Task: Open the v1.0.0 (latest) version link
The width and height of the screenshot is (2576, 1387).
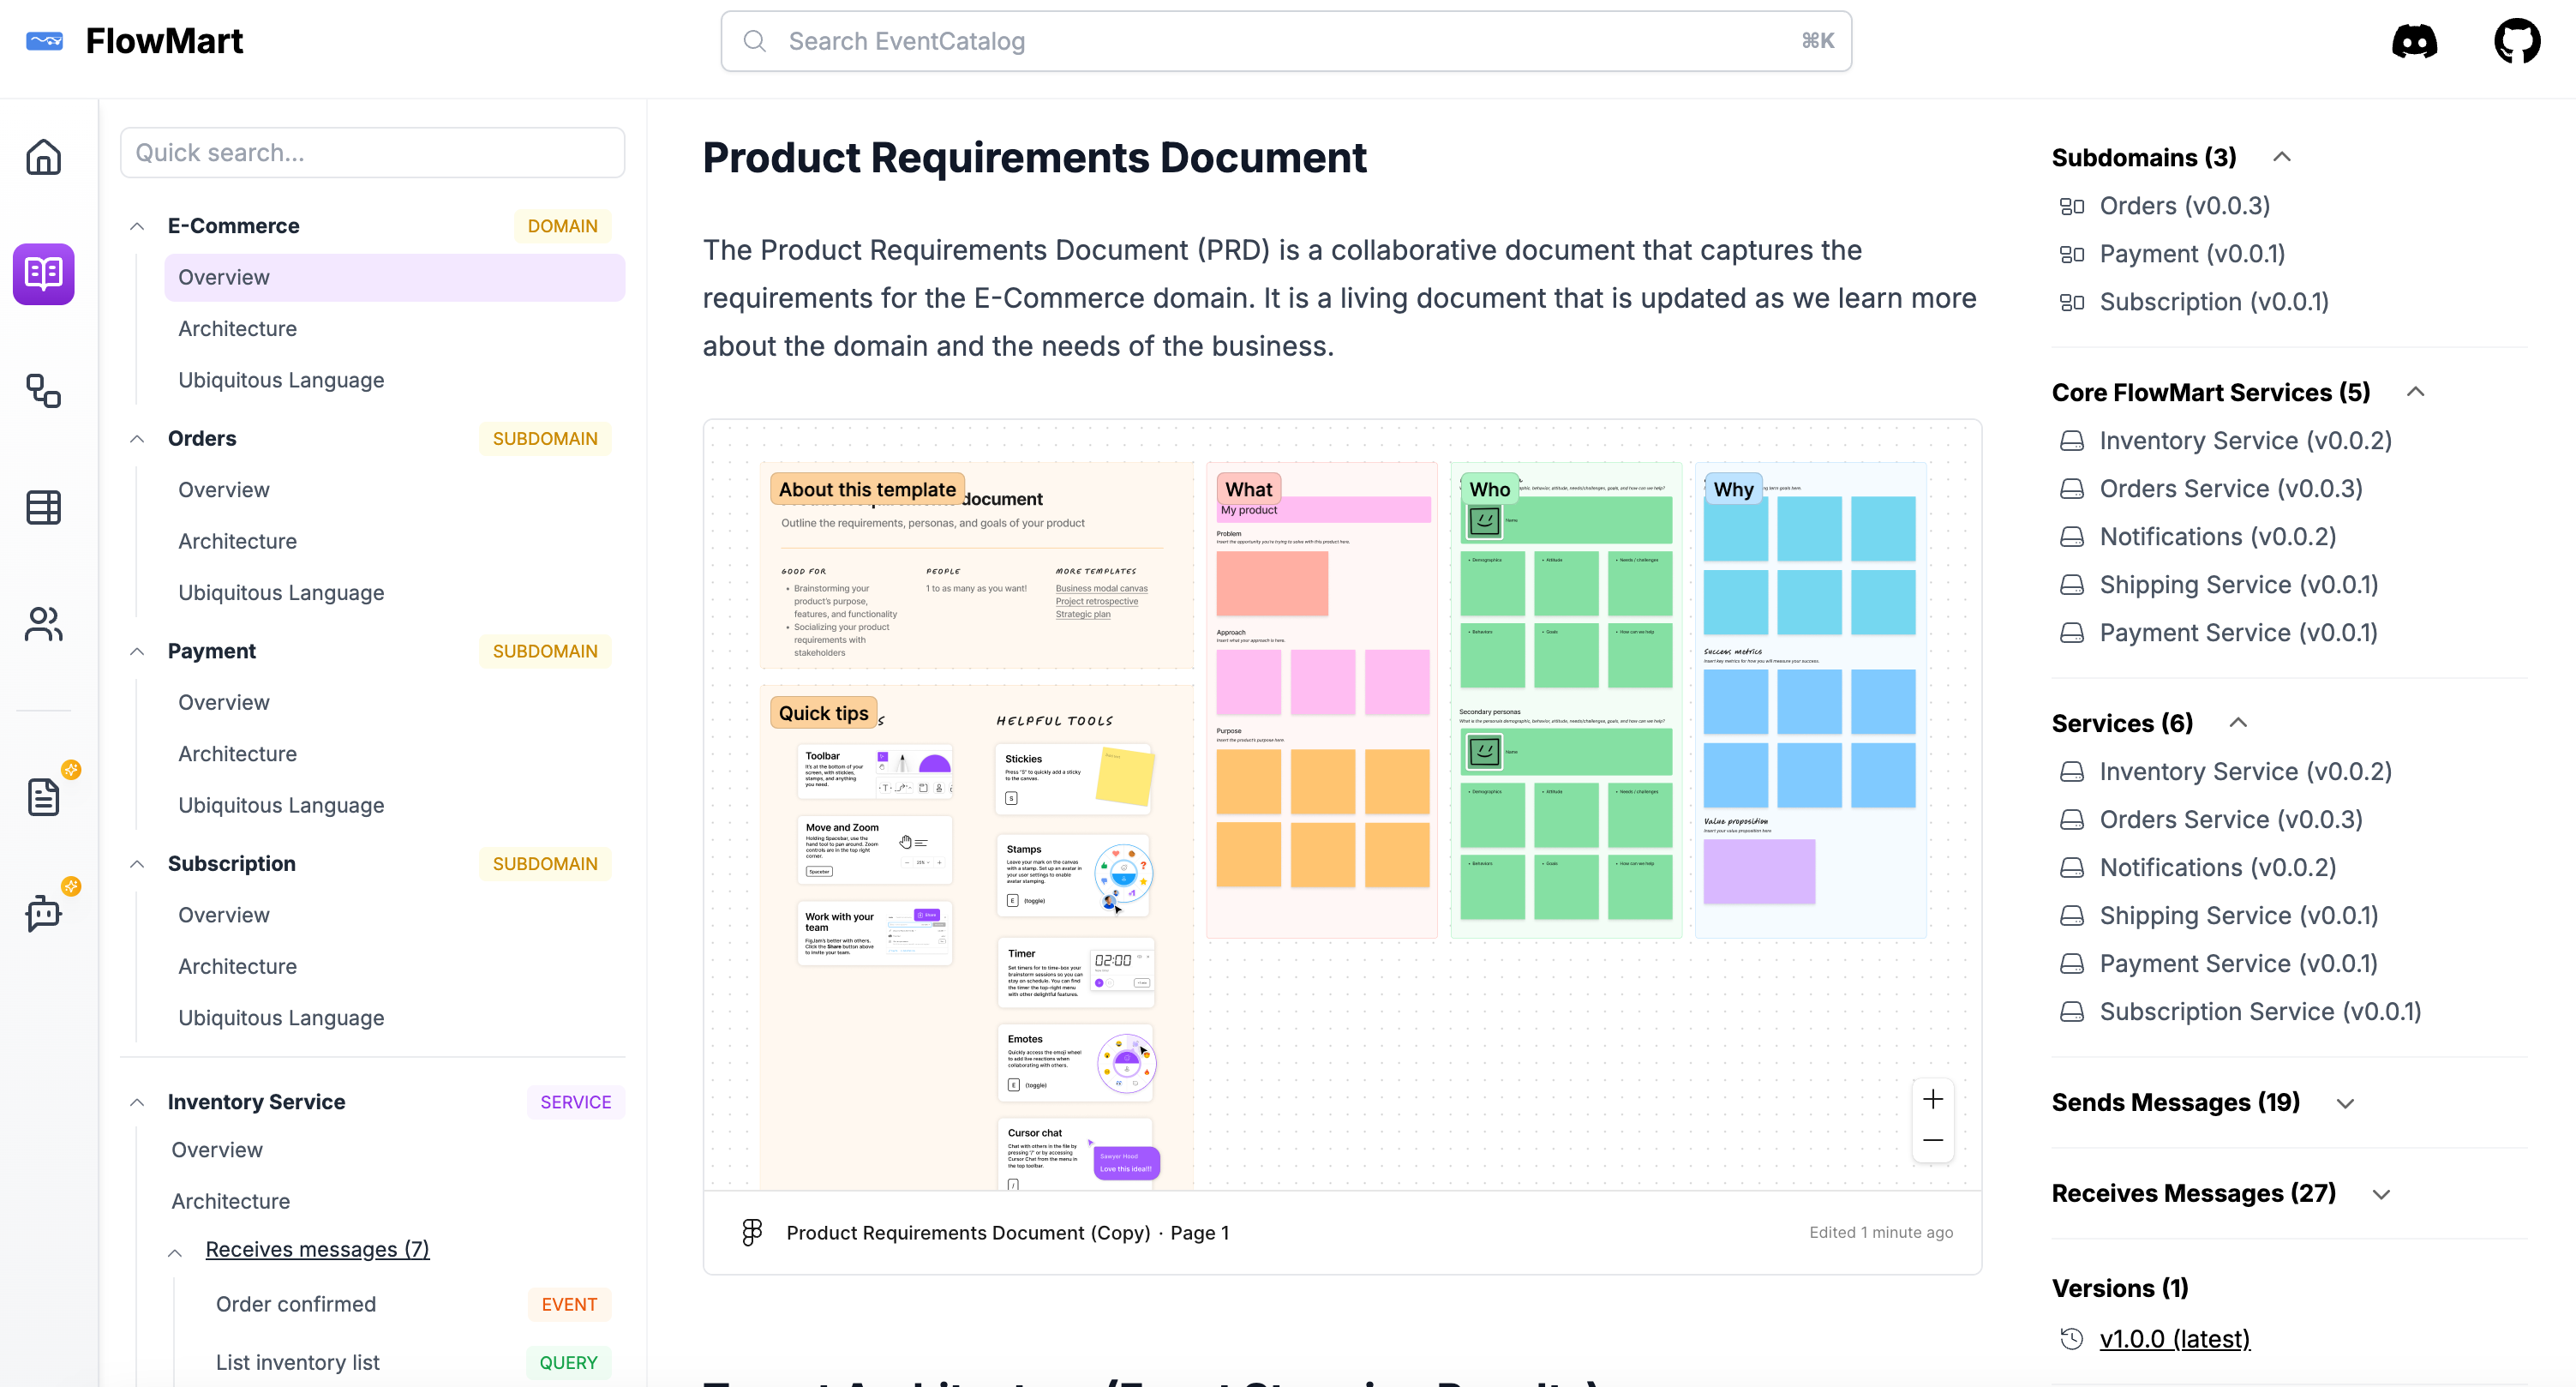Action: [x=2175, y=1339]
